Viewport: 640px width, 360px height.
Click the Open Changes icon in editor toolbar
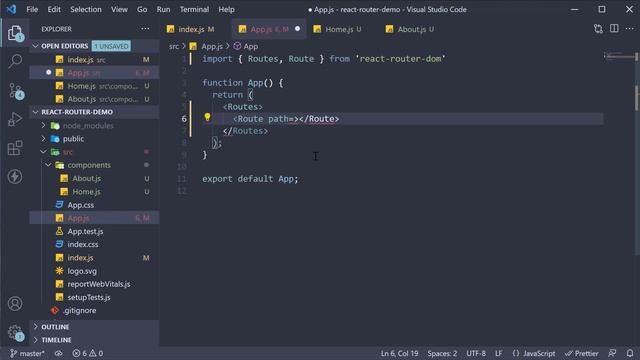598,29
